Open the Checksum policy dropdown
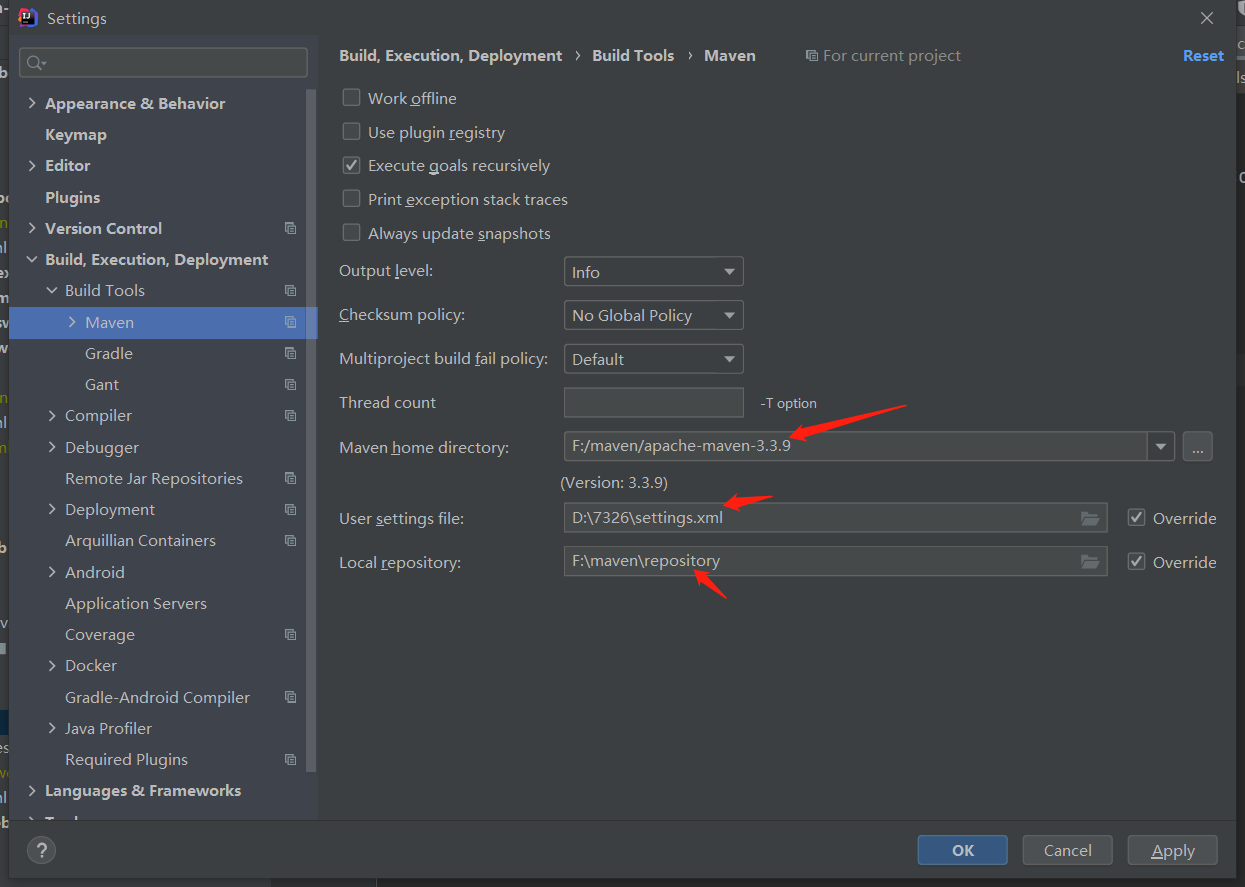Image resolution: width=1245 pixels, height=887 pixels. pyautogui.click(x=653, y=315)
